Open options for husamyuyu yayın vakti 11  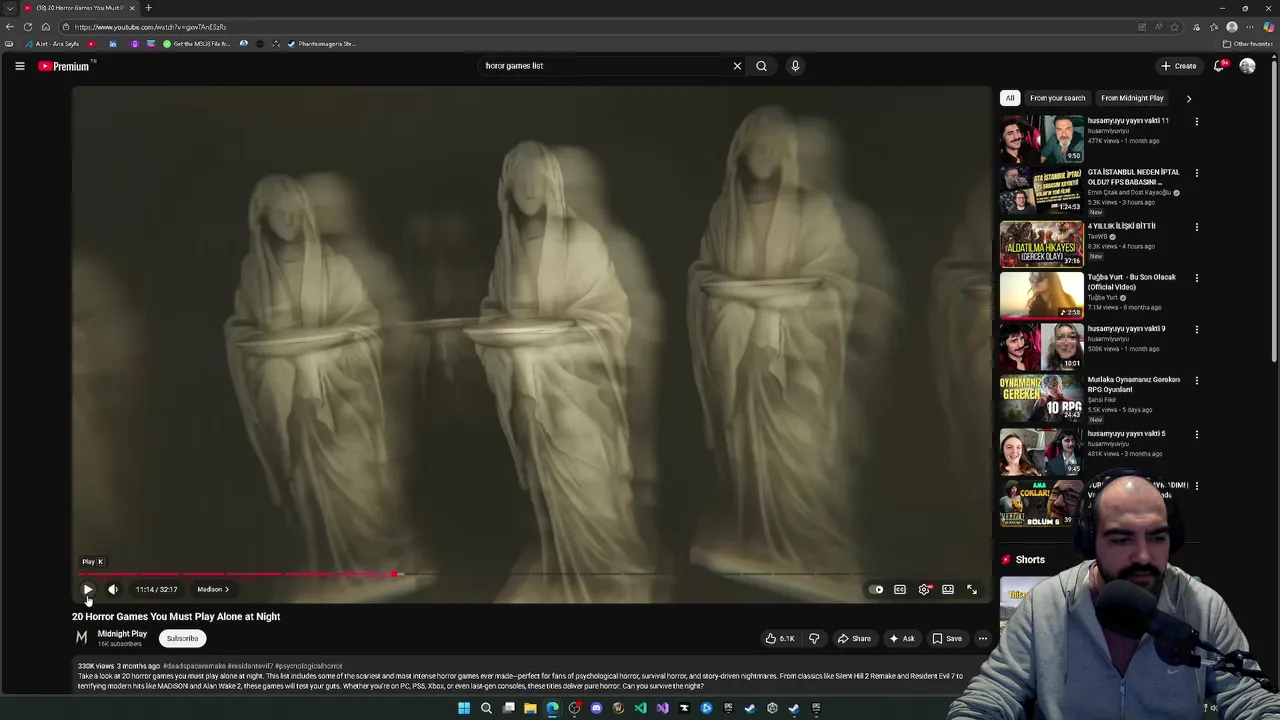[x=1196, y=121]
